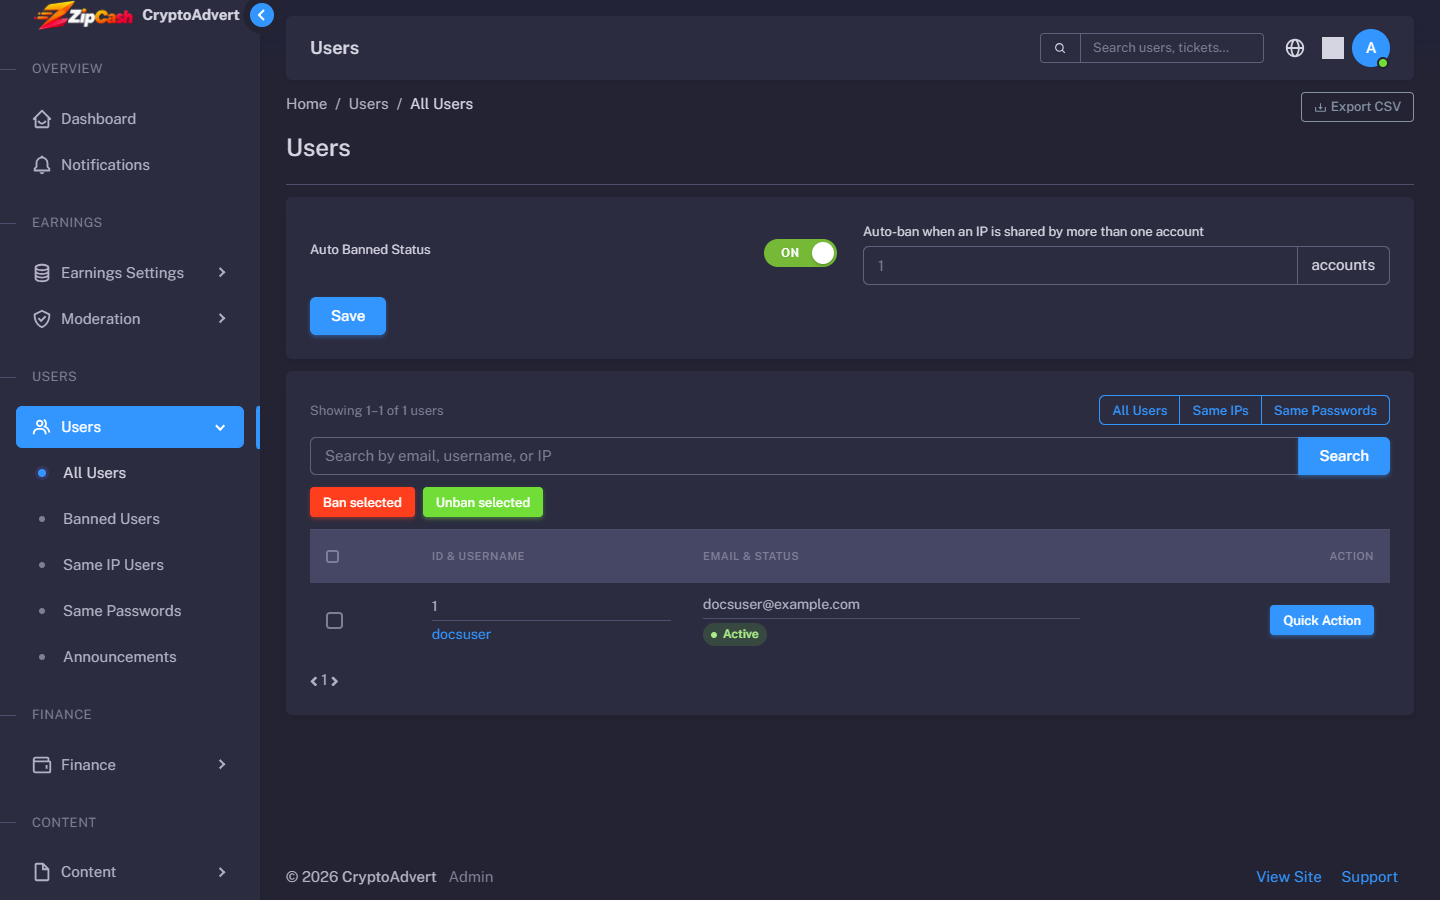Export users with Export CSV button
Viewport: 1440px width, 900px height.
[x=1357, y=107]
